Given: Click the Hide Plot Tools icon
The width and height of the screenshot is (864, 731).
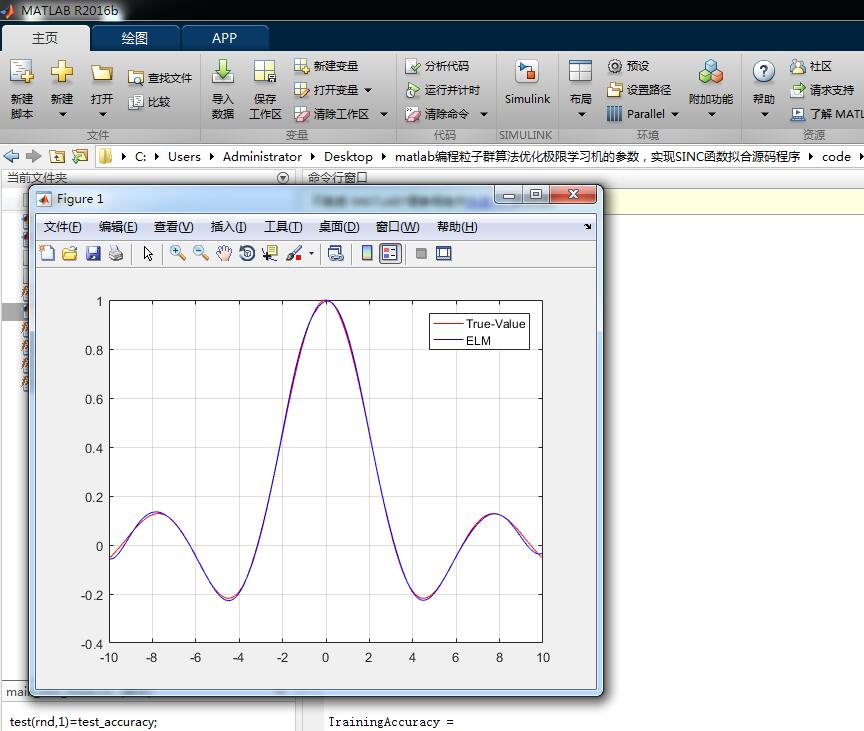Looking at the screenshot, I should click(421, 253).
